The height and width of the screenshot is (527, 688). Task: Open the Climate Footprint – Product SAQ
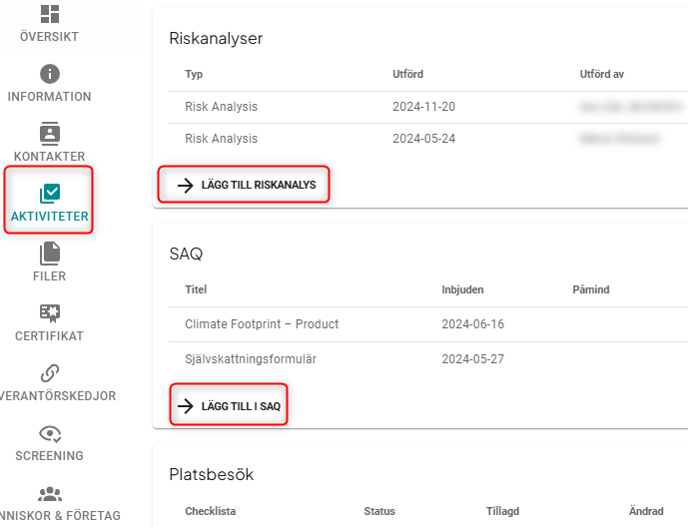pyautogui.click(x=262, y=324)
